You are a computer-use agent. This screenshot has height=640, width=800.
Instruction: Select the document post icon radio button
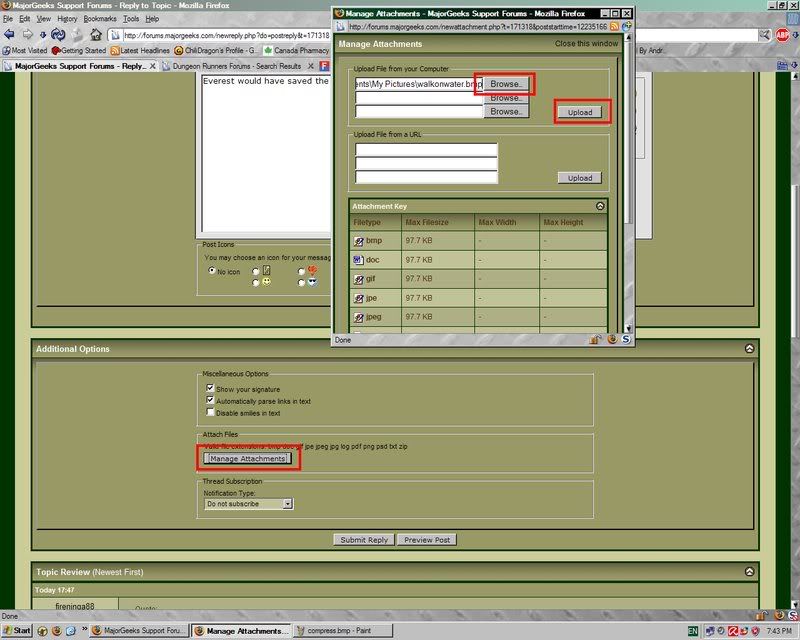pyautogui.click(x=256, y=271)
